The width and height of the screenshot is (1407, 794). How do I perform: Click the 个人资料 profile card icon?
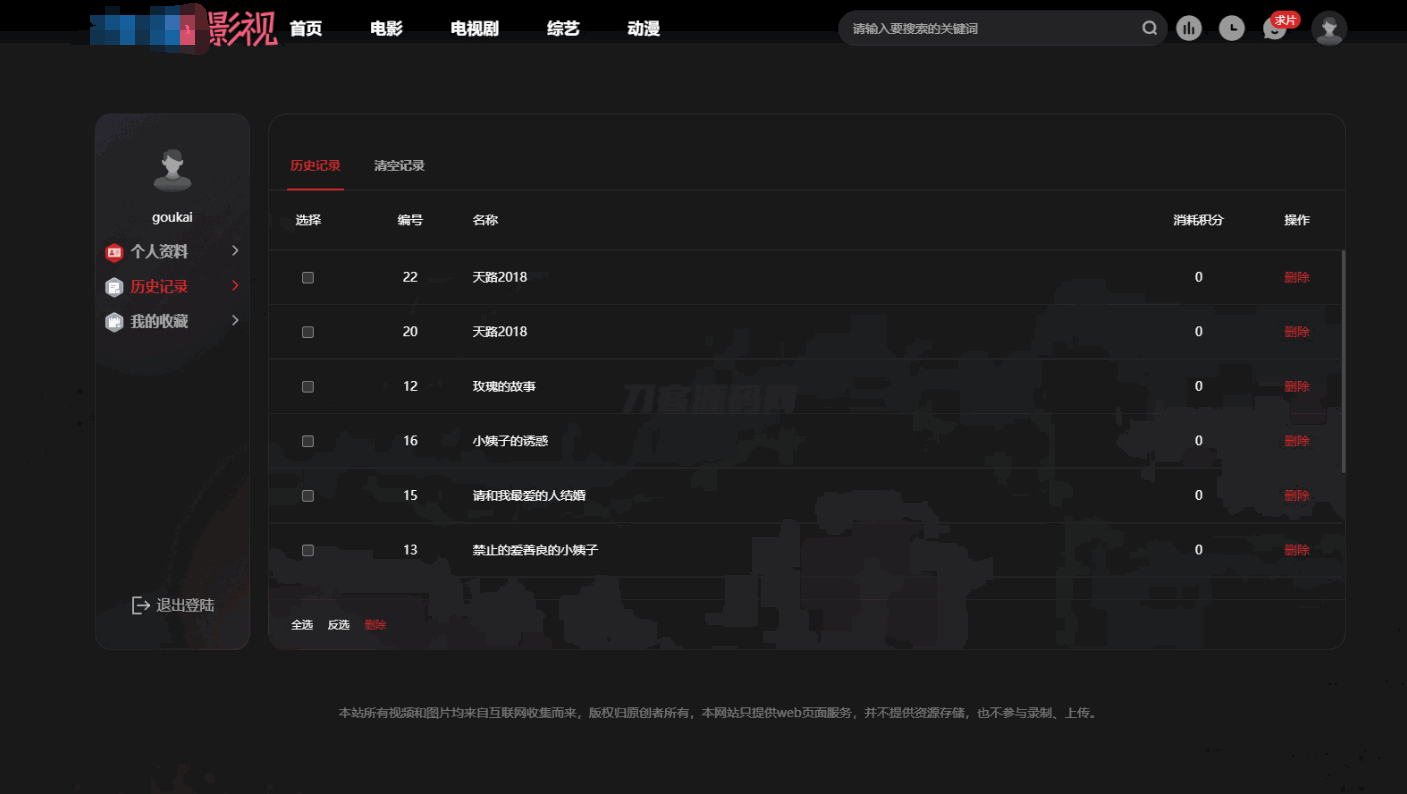point(114,252)
